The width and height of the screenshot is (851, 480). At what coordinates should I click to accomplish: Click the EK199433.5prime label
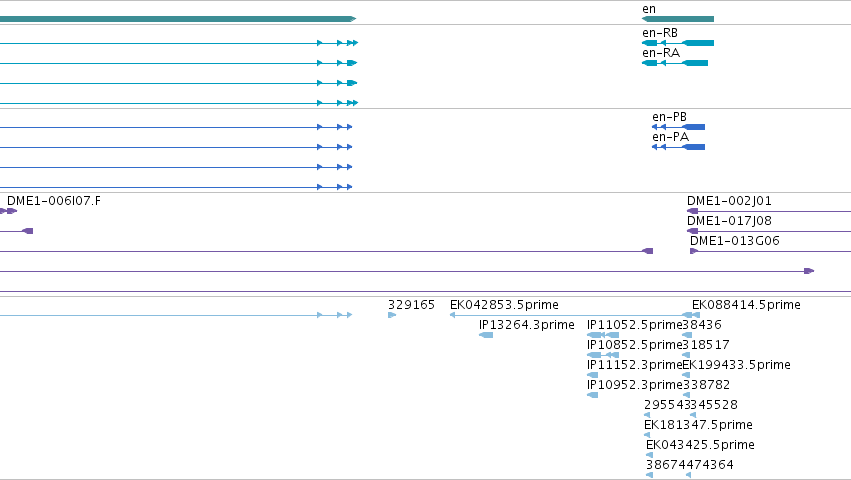tap(736, 365)
